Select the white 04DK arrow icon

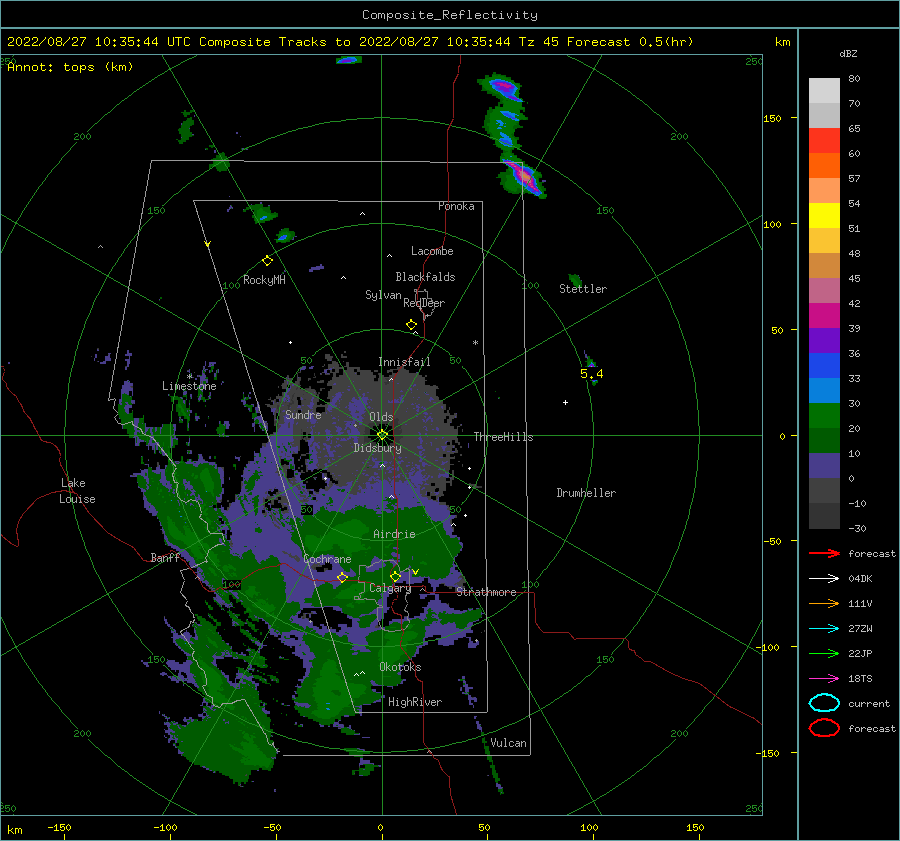point(824,578)
